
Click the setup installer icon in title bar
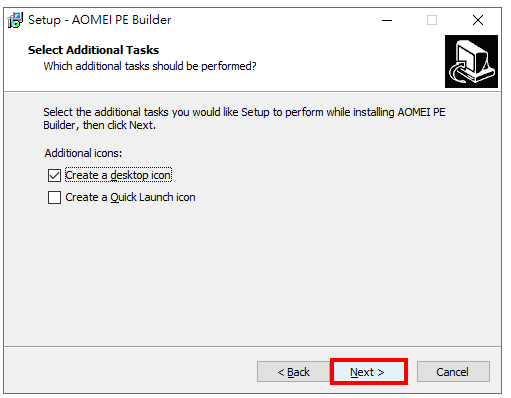pos(15,20)
